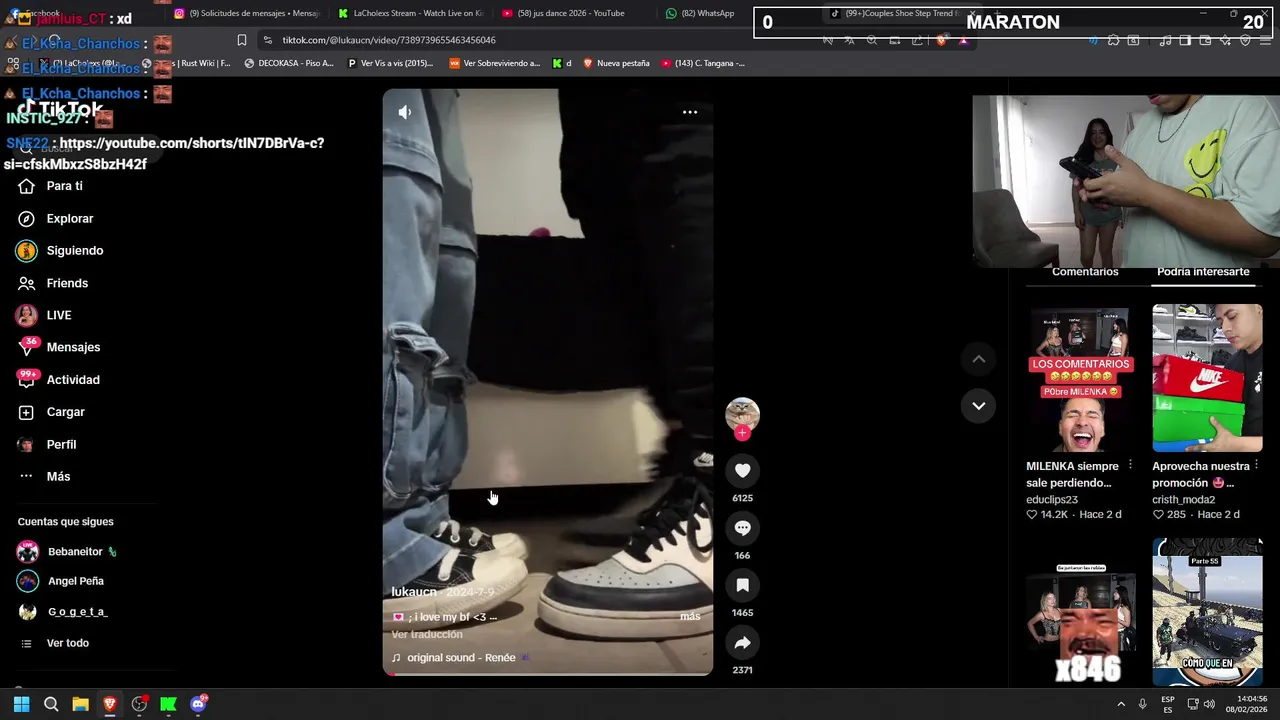Switch to the Podría interesarte tab
The height and width of the screenshot is (720, 1280).
pyautogui.click(x=1203, y=272)
